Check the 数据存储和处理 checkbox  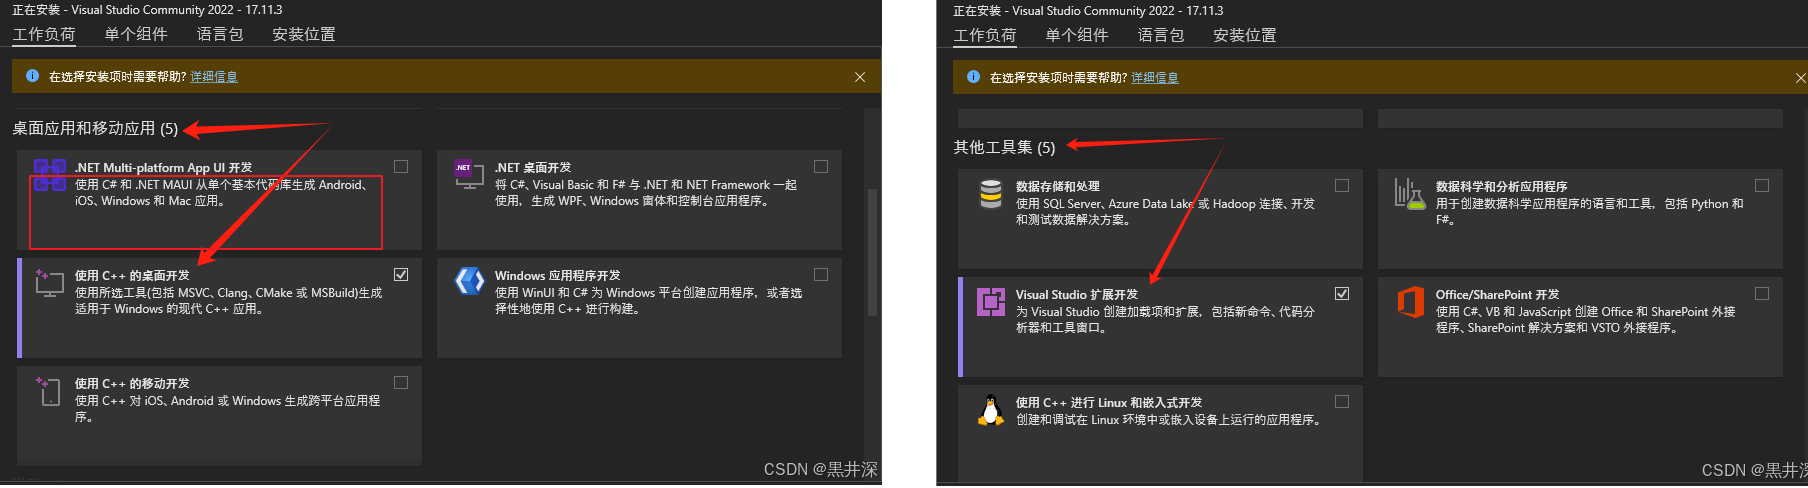[x=1342, y=186]
